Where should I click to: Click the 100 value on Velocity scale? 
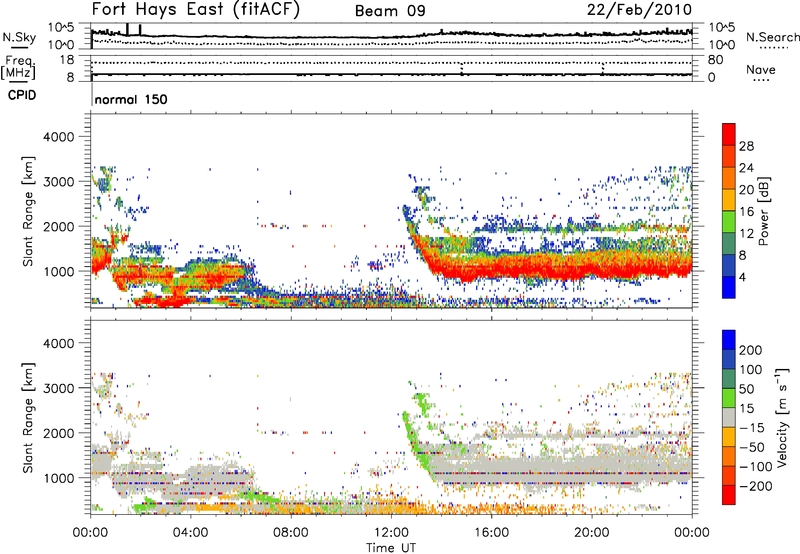point(751,370)
